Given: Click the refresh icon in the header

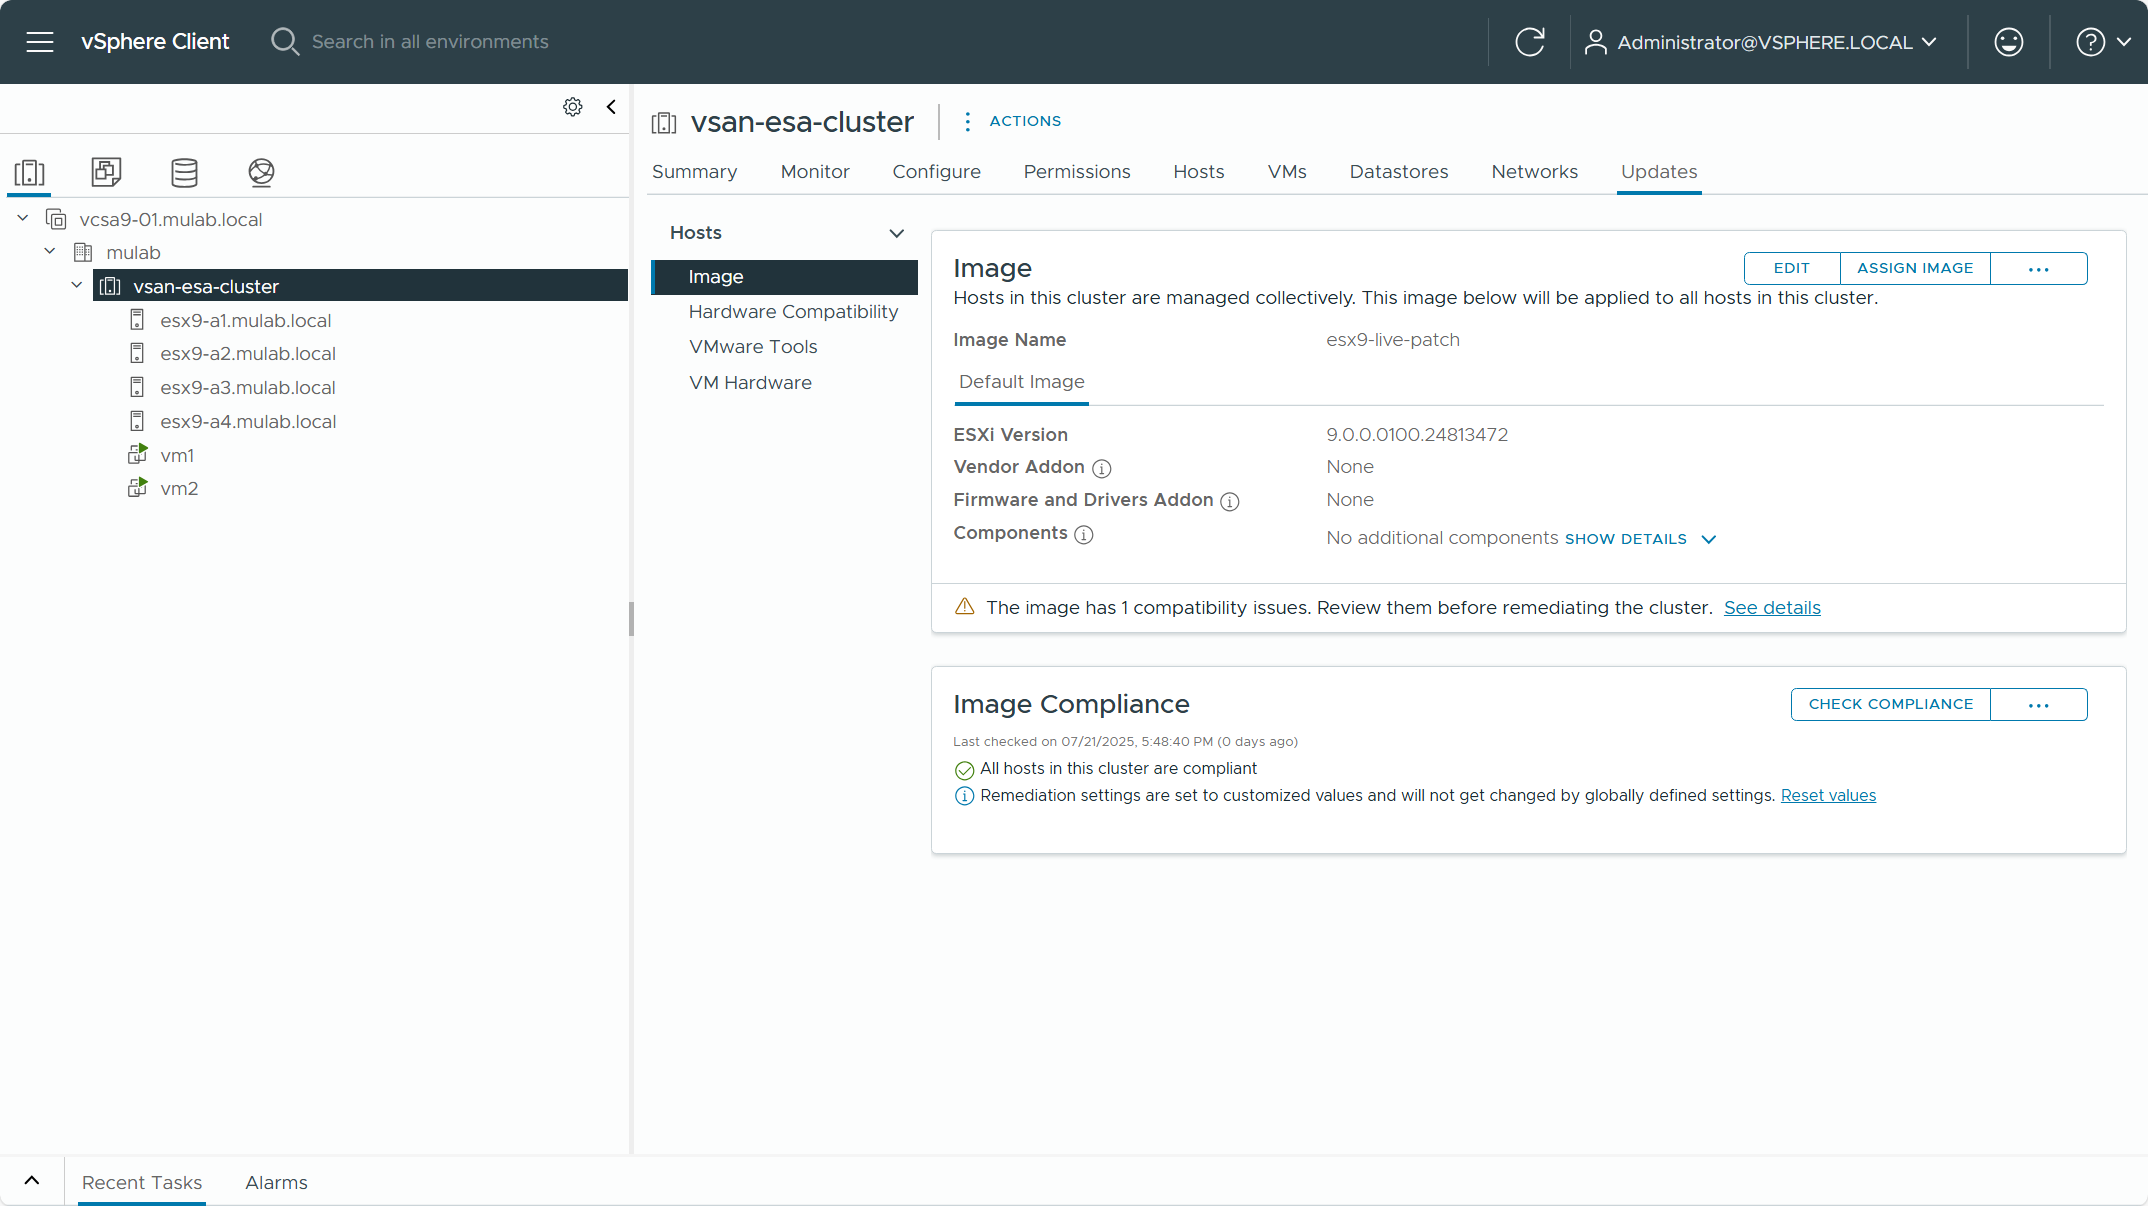Looking at the screenshot, I should coord(1529,42).
